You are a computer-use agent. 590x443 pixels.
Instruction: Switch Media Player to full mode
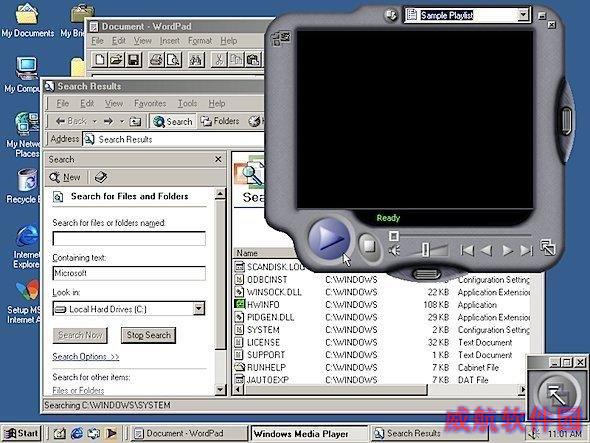[x=547, y=247]
